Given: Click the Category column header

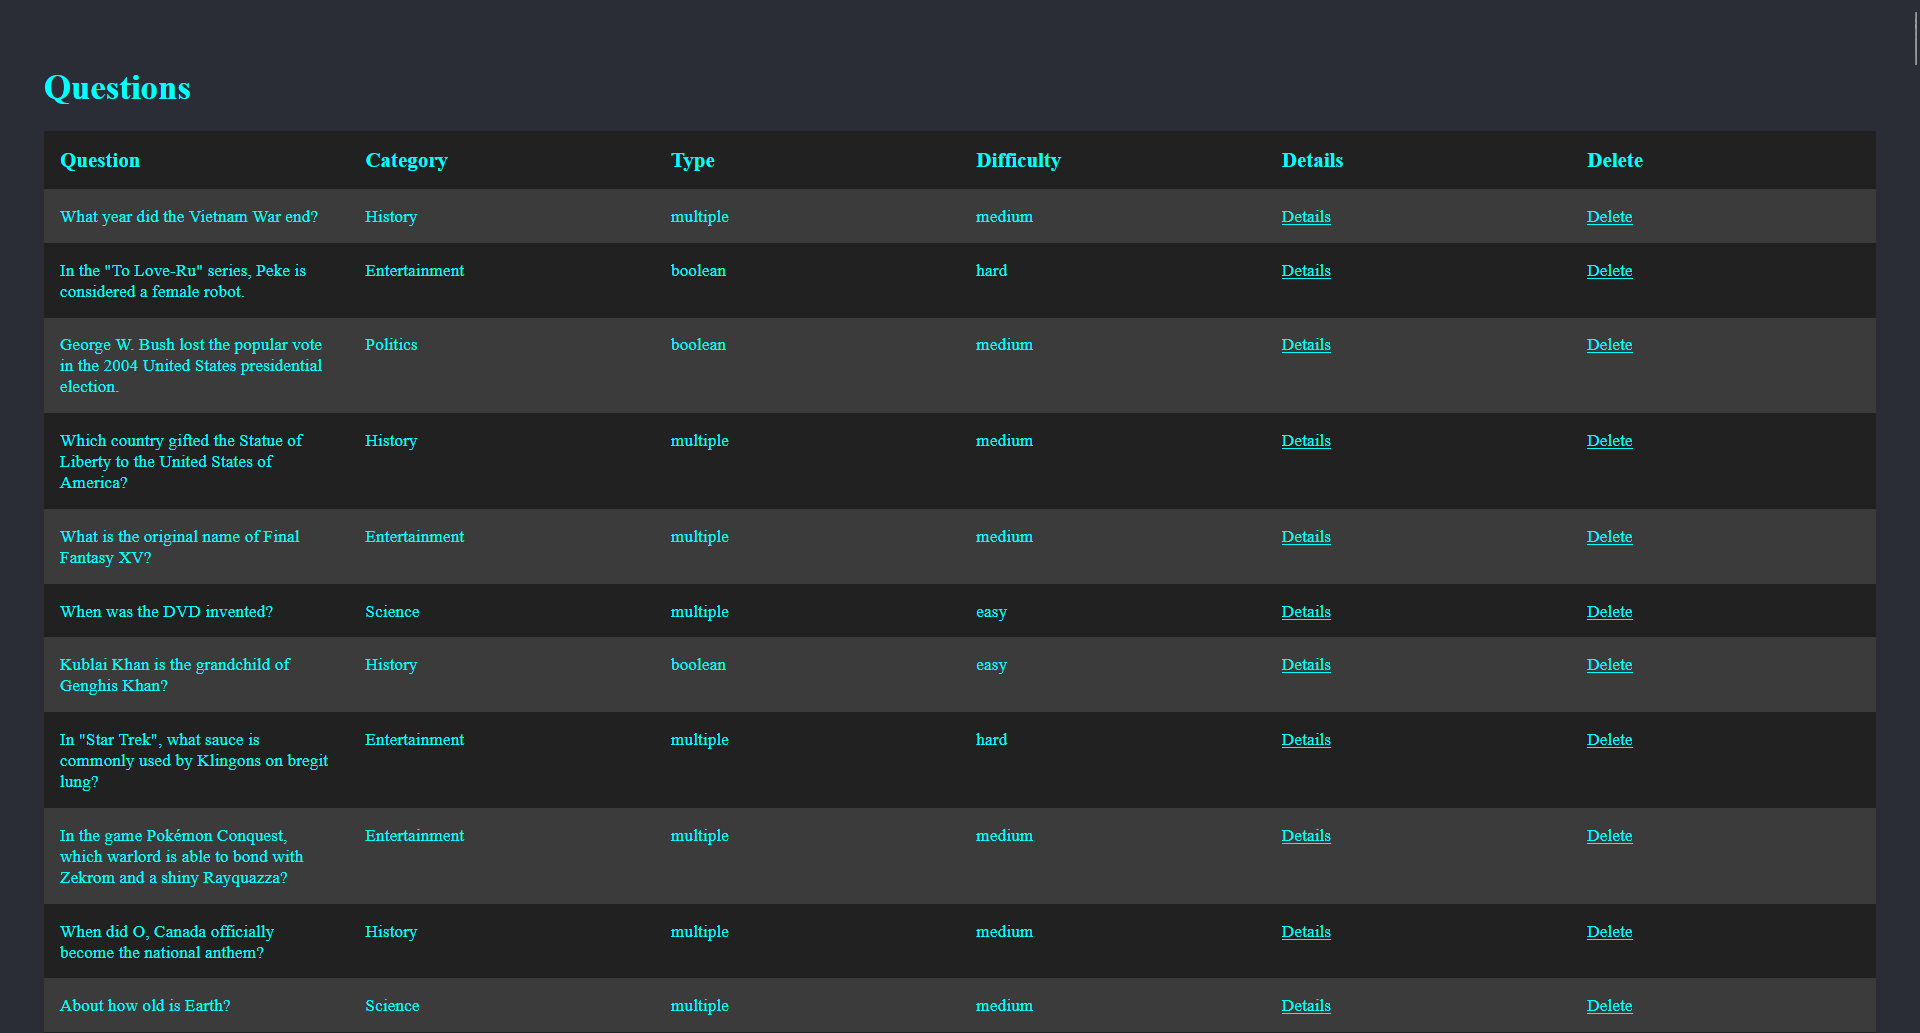Looking at the screenshot, I should click(406, 161).
